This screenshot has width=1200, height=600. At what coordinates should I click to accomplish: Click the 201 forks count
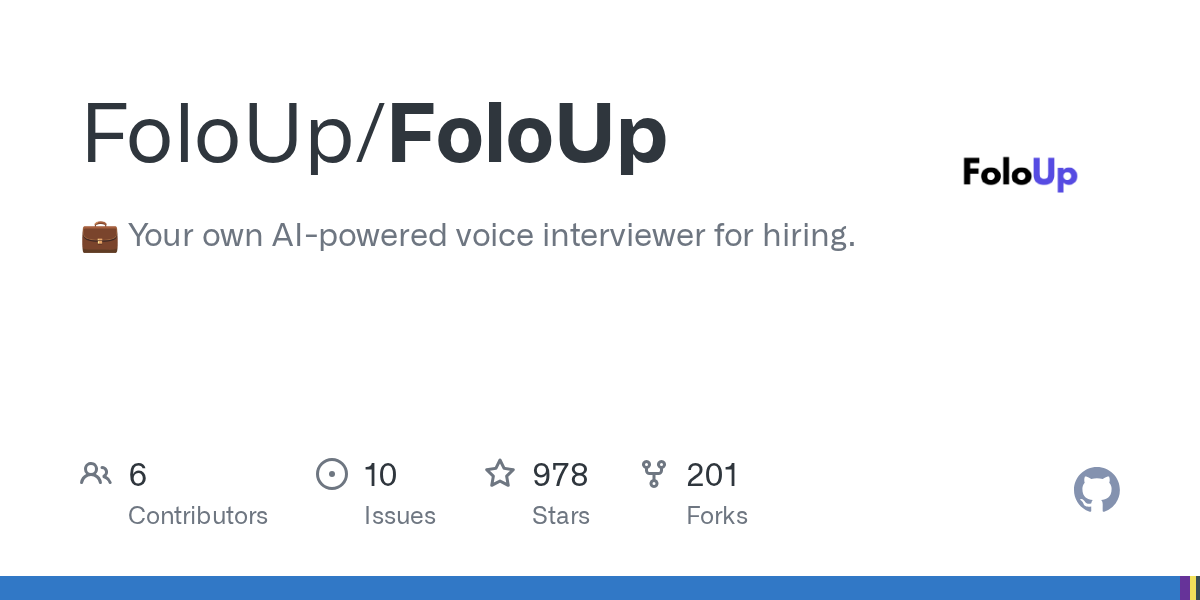pos(712,474)
